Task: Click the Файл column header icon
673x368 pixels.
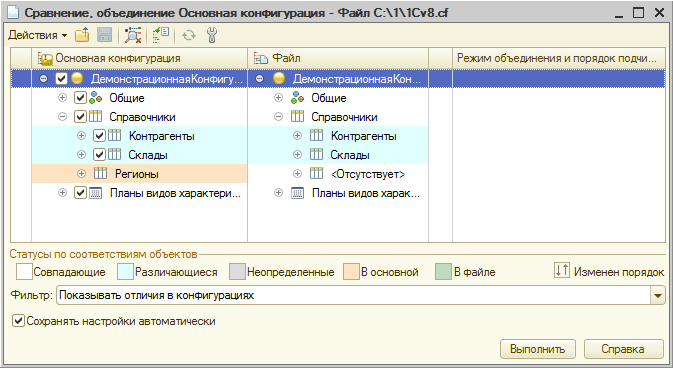Action: pos(261,58)
